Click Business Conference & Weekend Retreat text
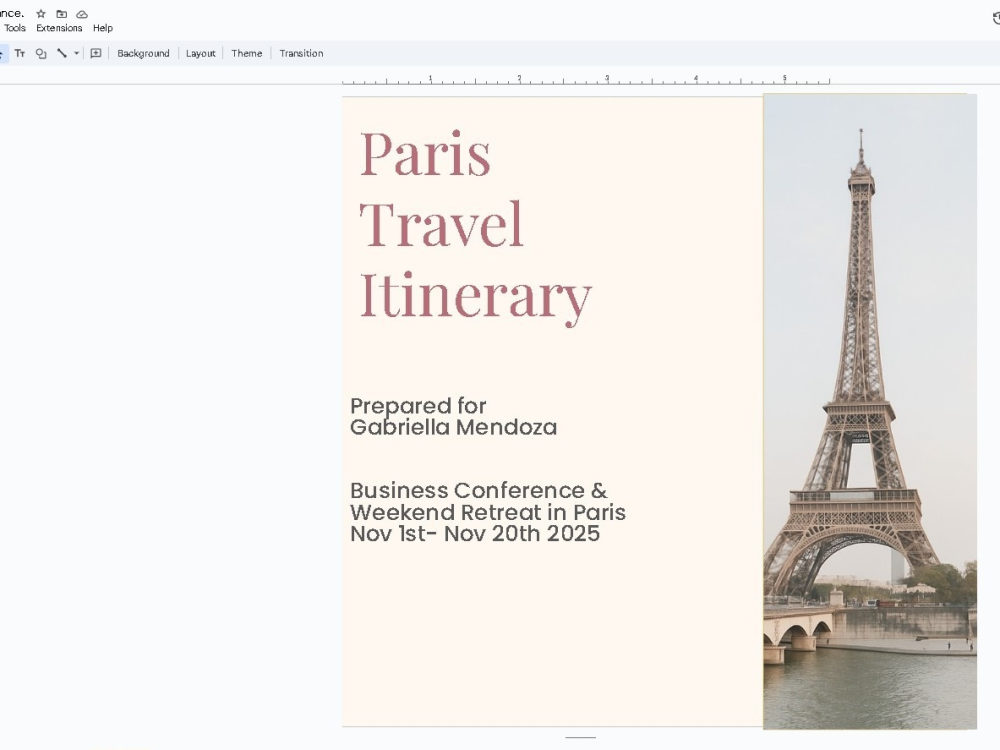 [x=488, y=501]
